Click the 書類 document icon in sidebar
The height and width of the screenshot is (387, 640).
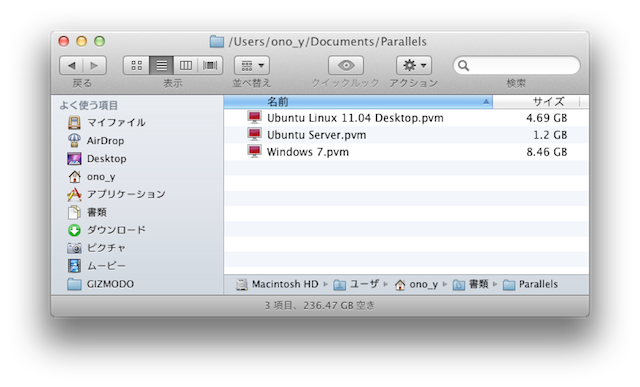(x=74, y=212)
